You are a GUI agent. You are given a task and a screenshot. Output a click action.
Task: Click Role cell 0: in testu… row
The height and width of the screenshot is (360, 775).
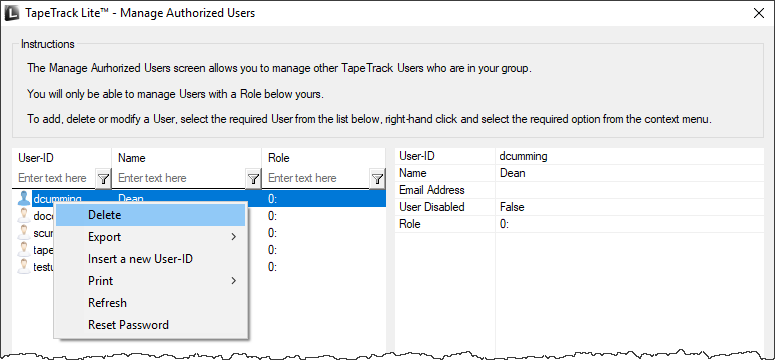[272, 267]
